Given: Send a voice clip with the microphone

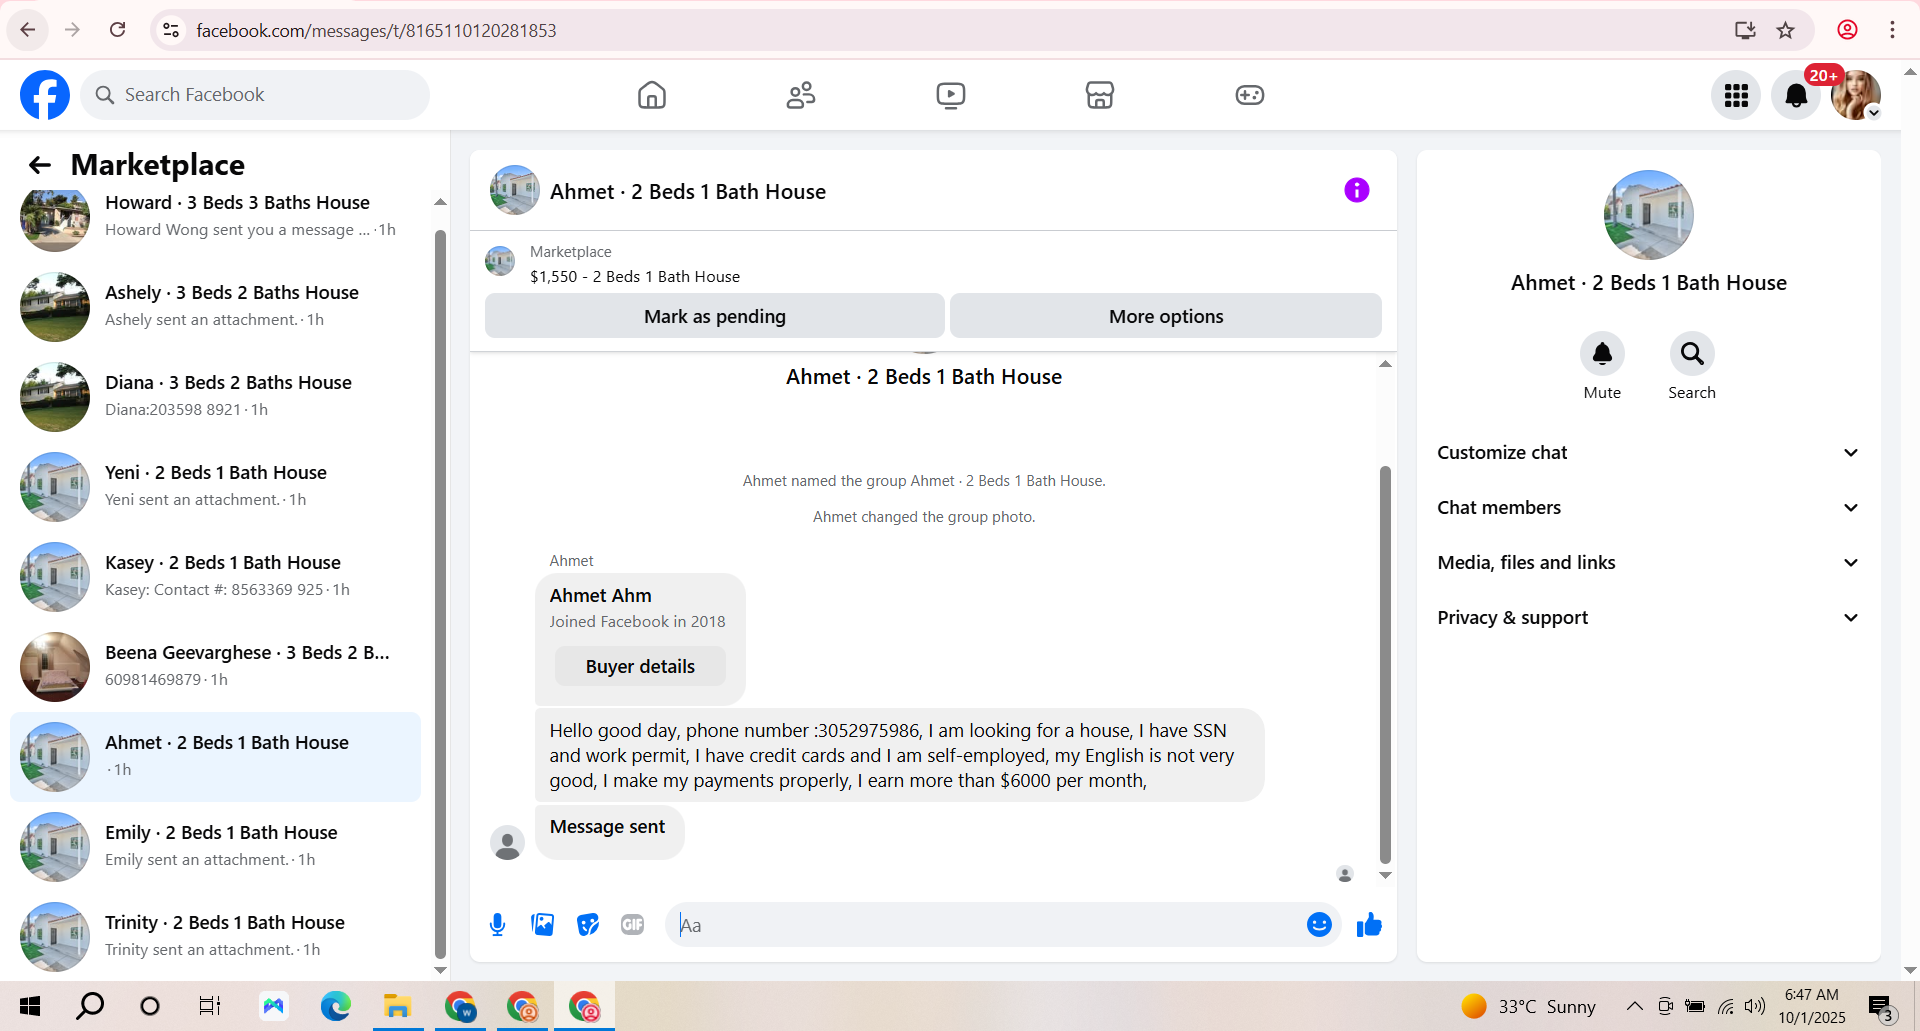Looking at the screenshot, I should pyautogui.click(x=497, y=925).
